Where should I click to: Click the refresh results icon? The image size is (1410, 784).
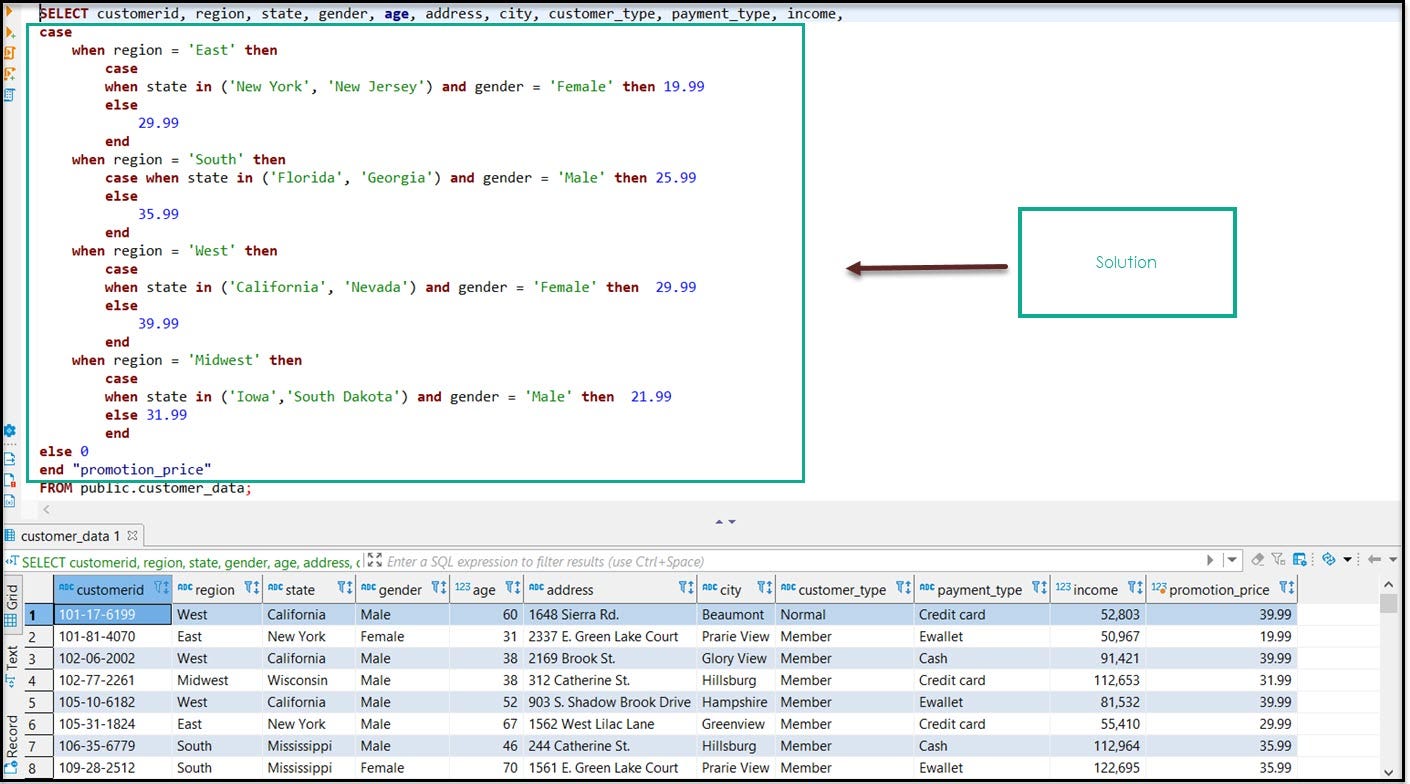click(x=1328, y=560)
